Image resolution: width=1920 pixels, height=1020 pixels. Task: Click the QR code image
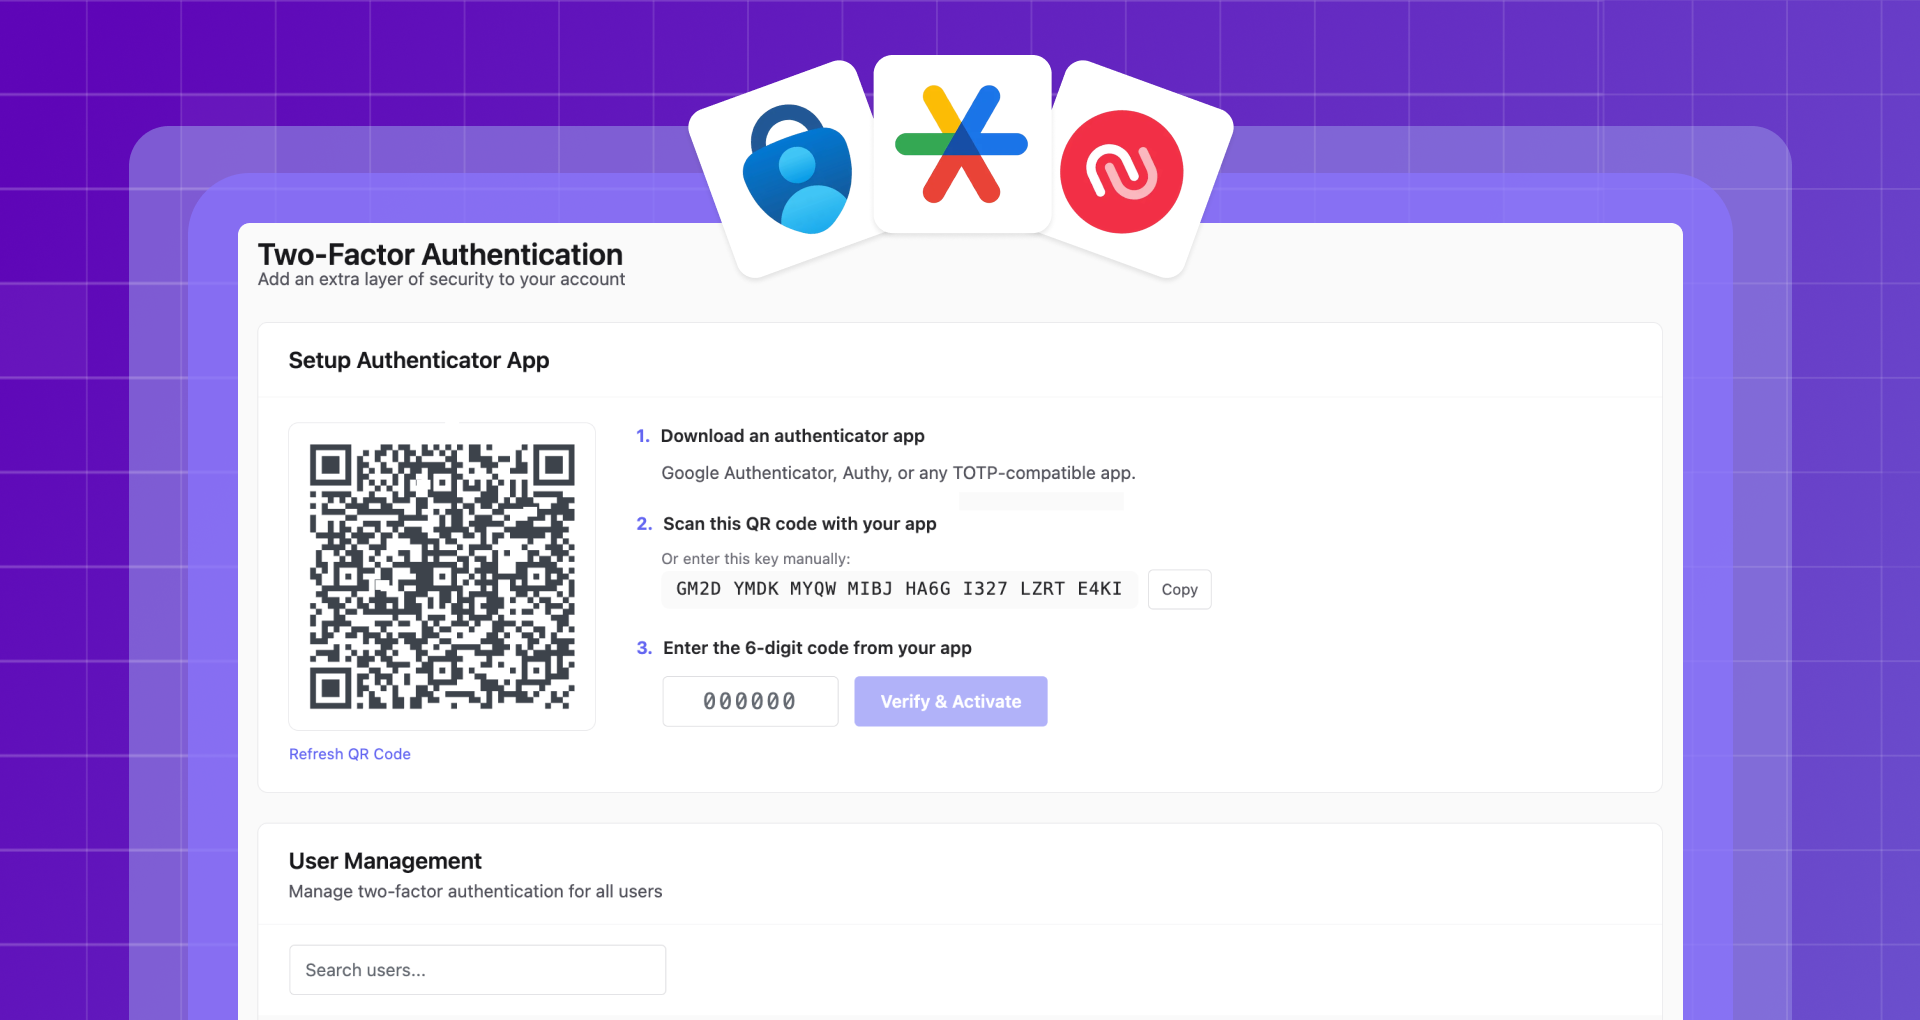(x=441, y=576)
